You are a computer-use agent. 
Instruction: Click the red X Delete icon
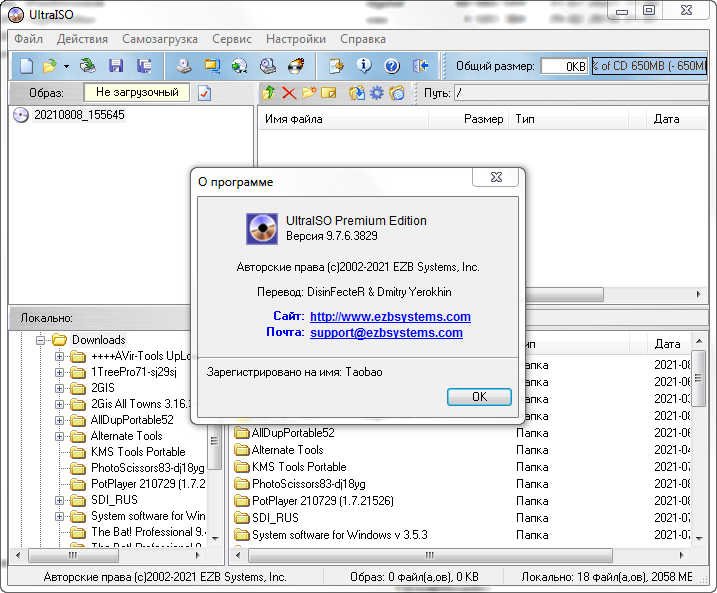pyautogui.click(x=289, y=93)
